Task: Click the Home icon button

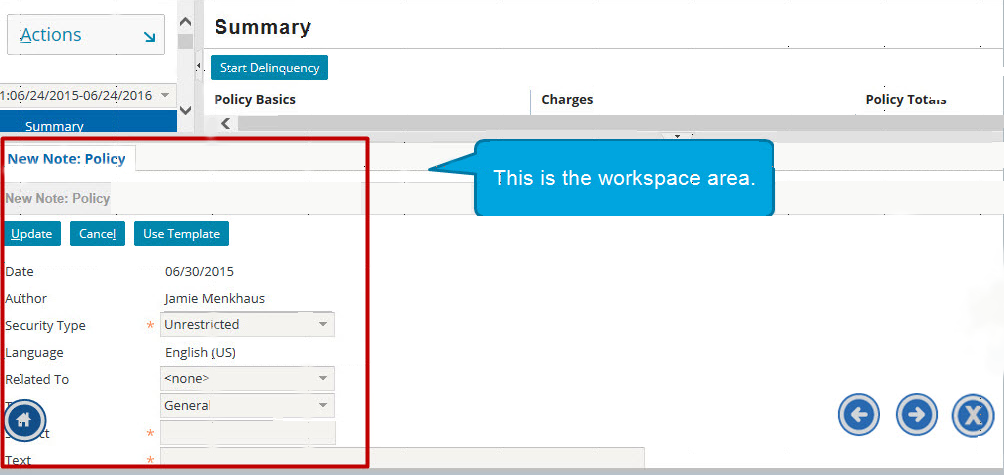Action: click(x=25, y=420)
